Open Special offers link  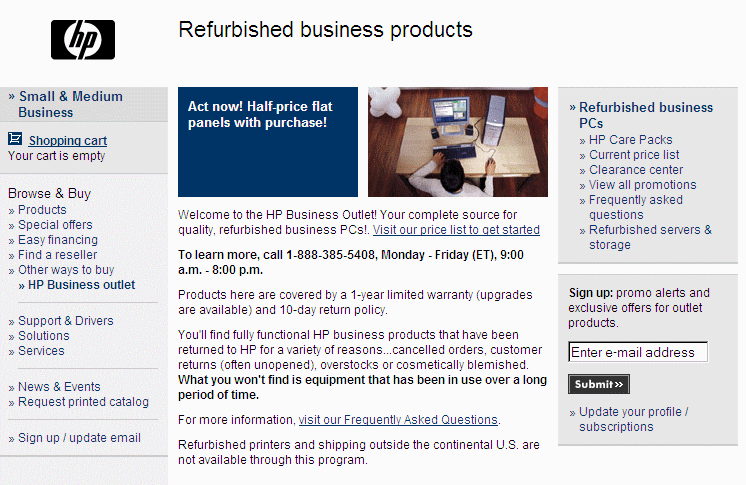click(55, 225)
